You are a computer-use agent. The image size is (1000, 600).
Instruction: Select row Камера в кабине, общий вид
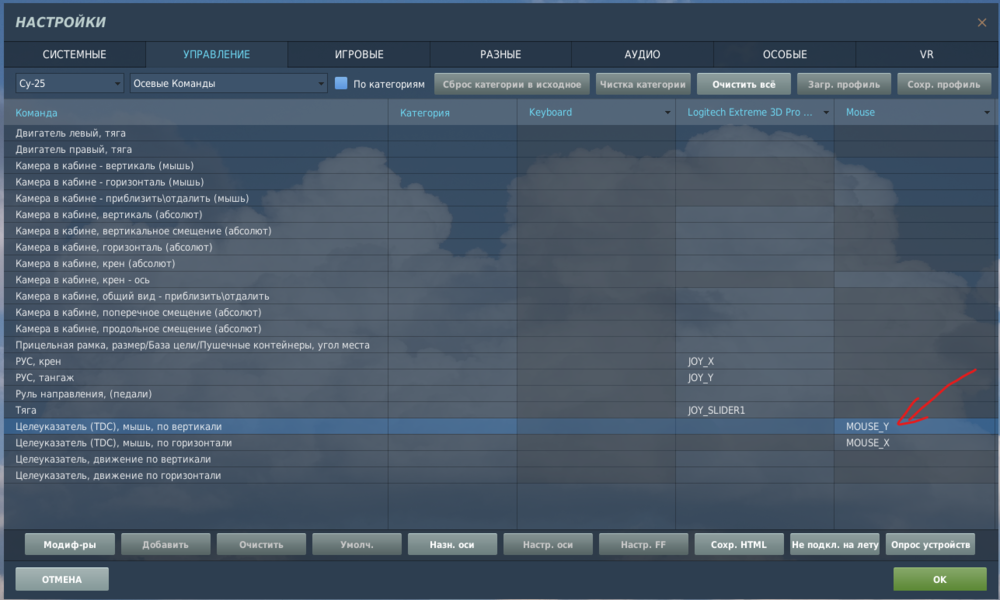[501, 296]
